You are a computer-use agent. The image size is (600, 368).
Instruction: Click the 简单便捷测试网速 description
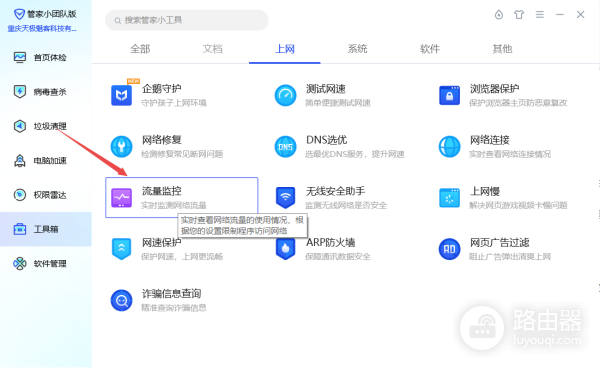(338, 103)
